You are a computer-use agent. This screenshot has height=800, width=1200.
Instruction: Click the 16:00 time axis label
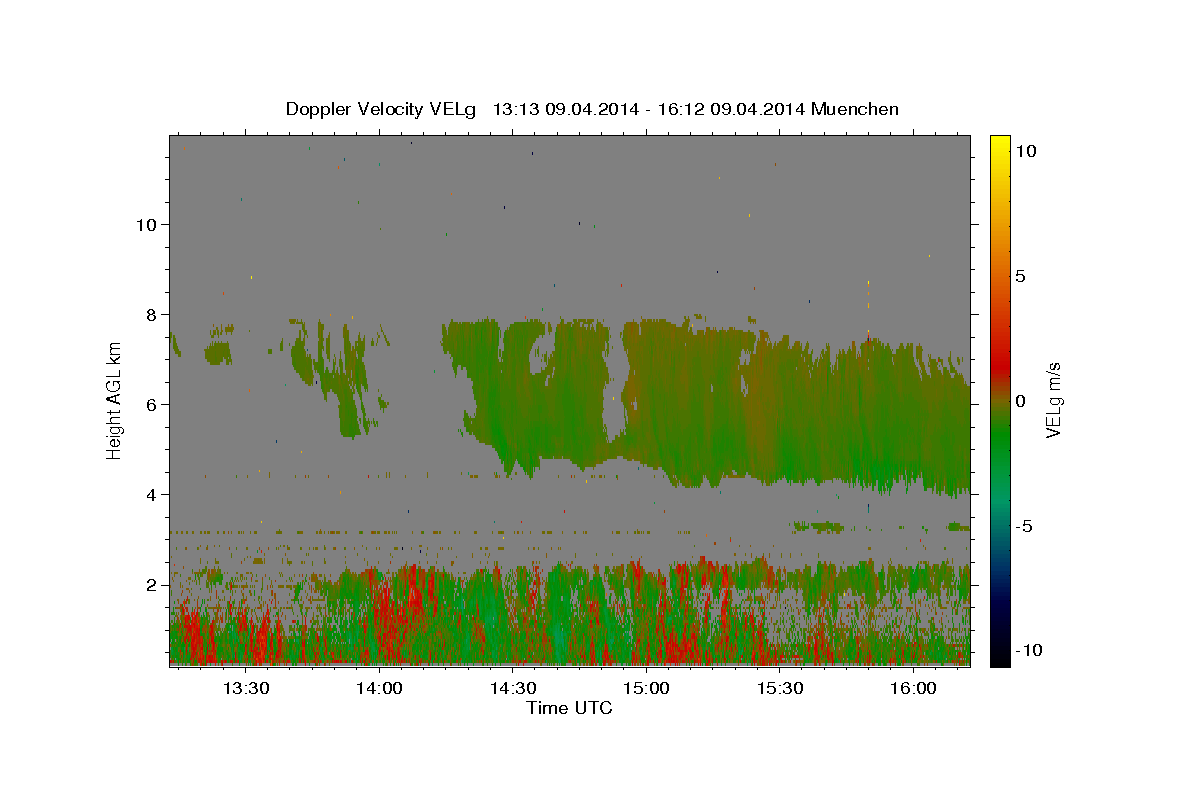(x=913, y=688)
